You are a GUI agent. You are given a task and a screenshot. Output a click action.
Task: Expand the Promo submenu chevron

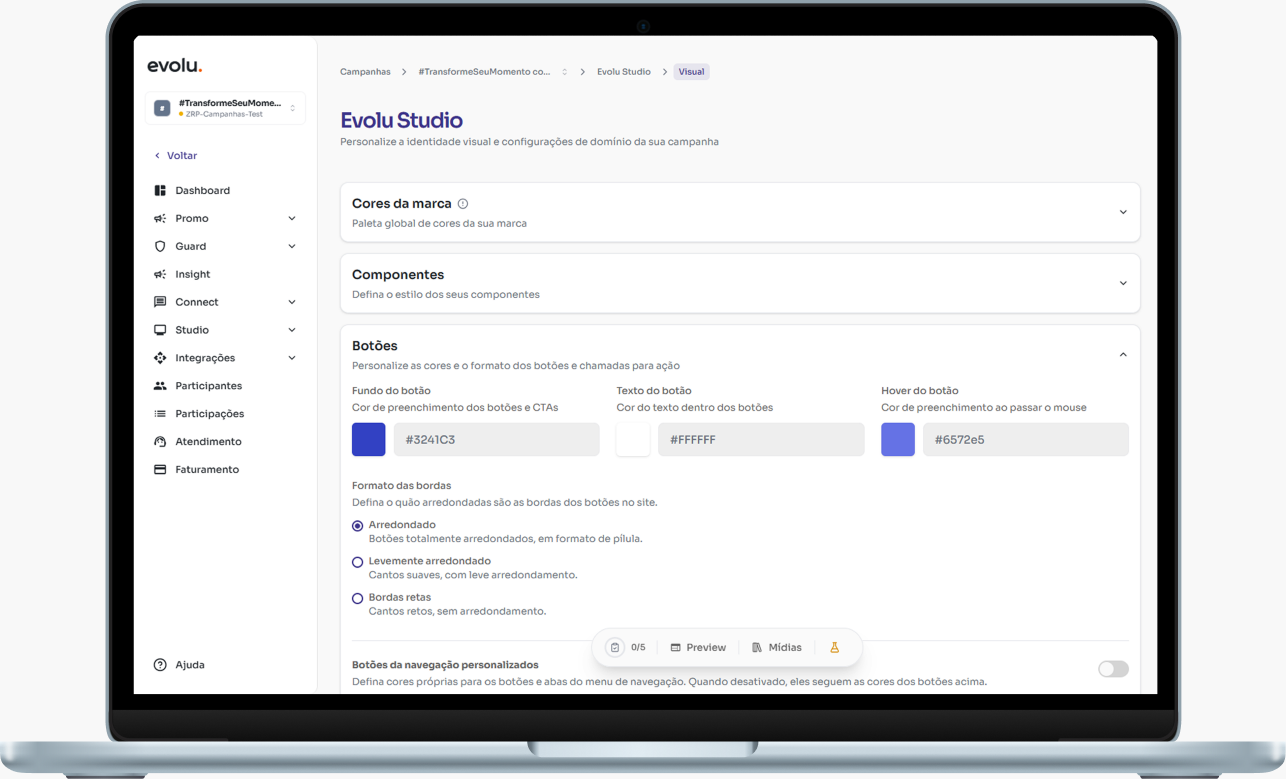pyautogui.click(x=292, y=218)
